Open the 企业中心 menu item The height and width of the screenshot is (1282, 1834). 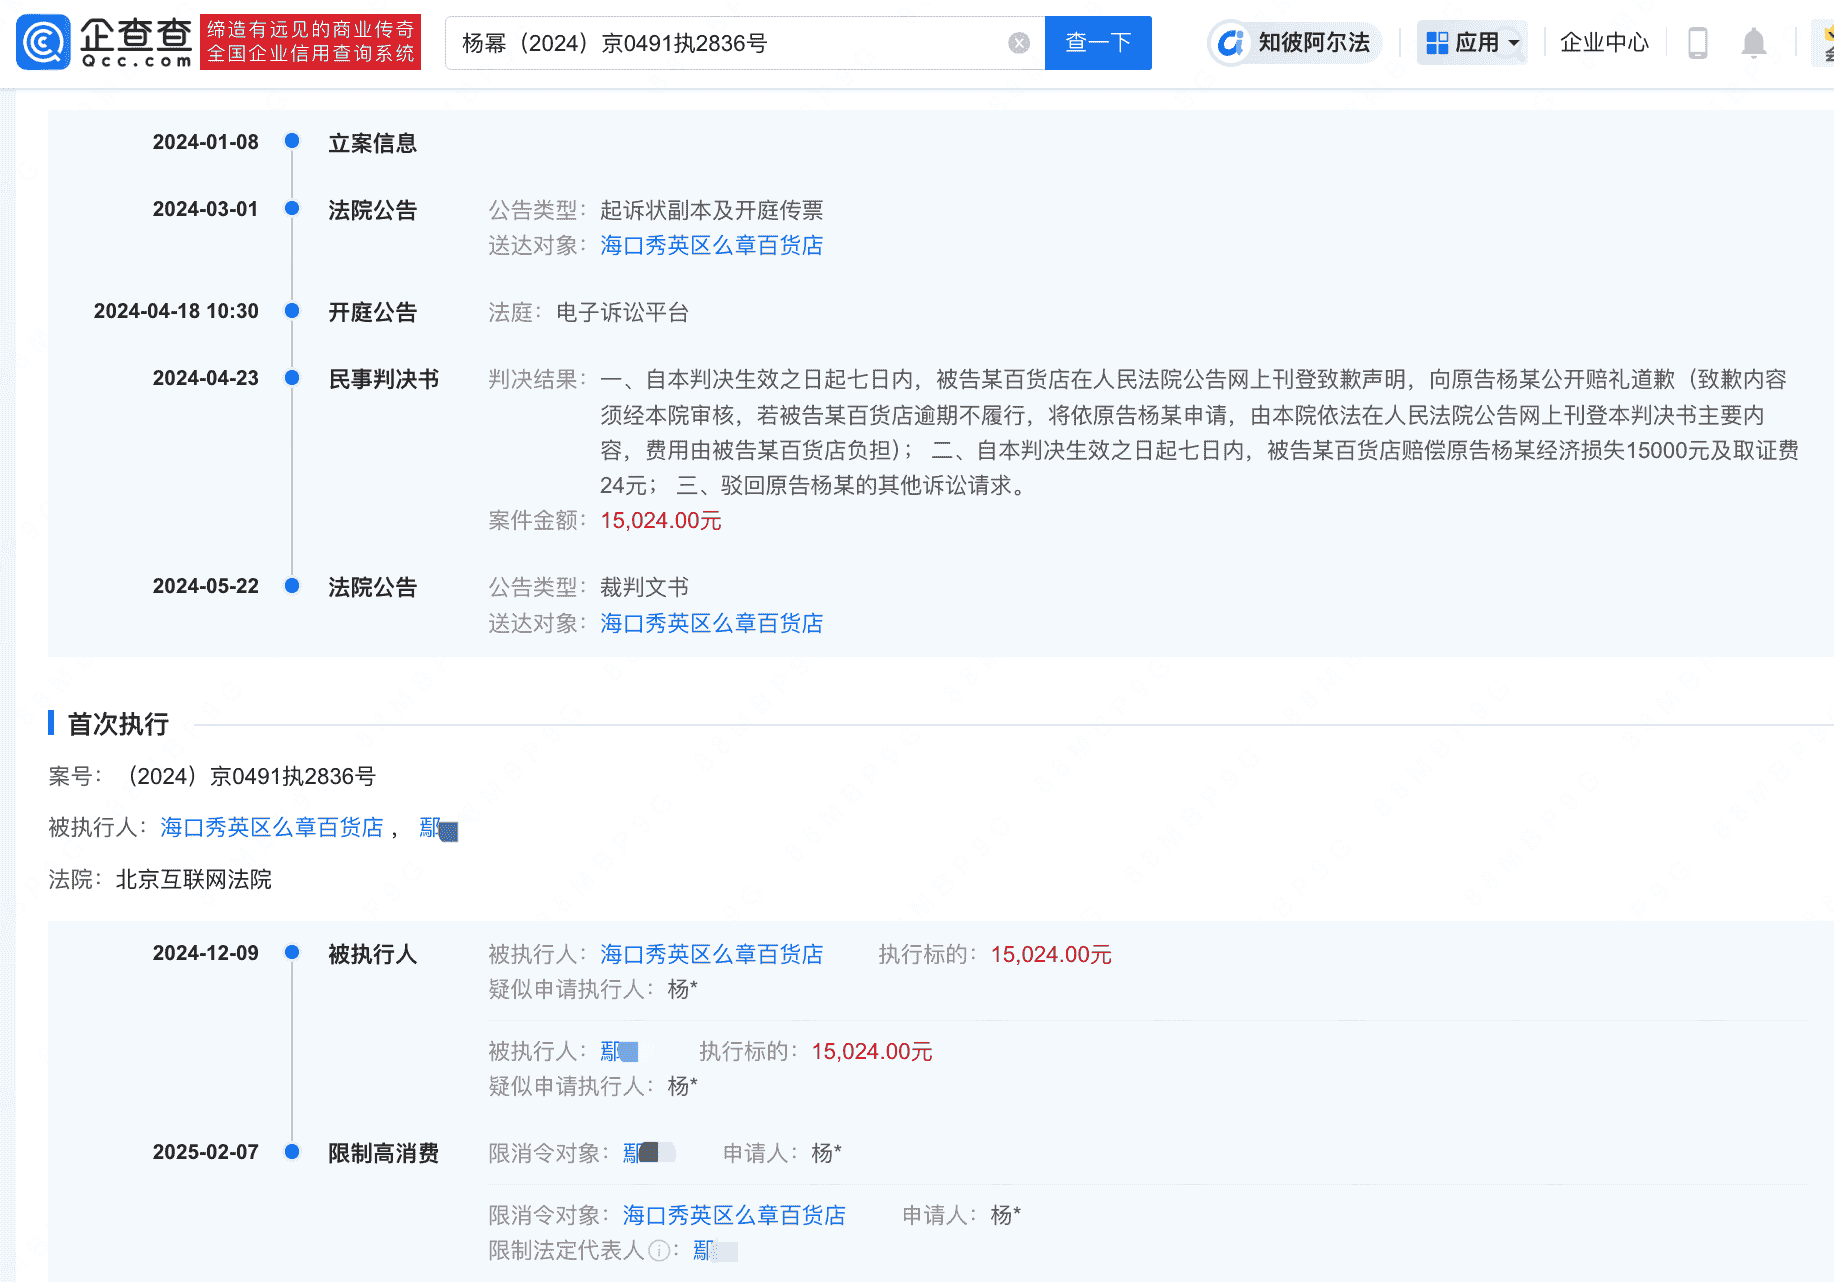coord(1604,42)
